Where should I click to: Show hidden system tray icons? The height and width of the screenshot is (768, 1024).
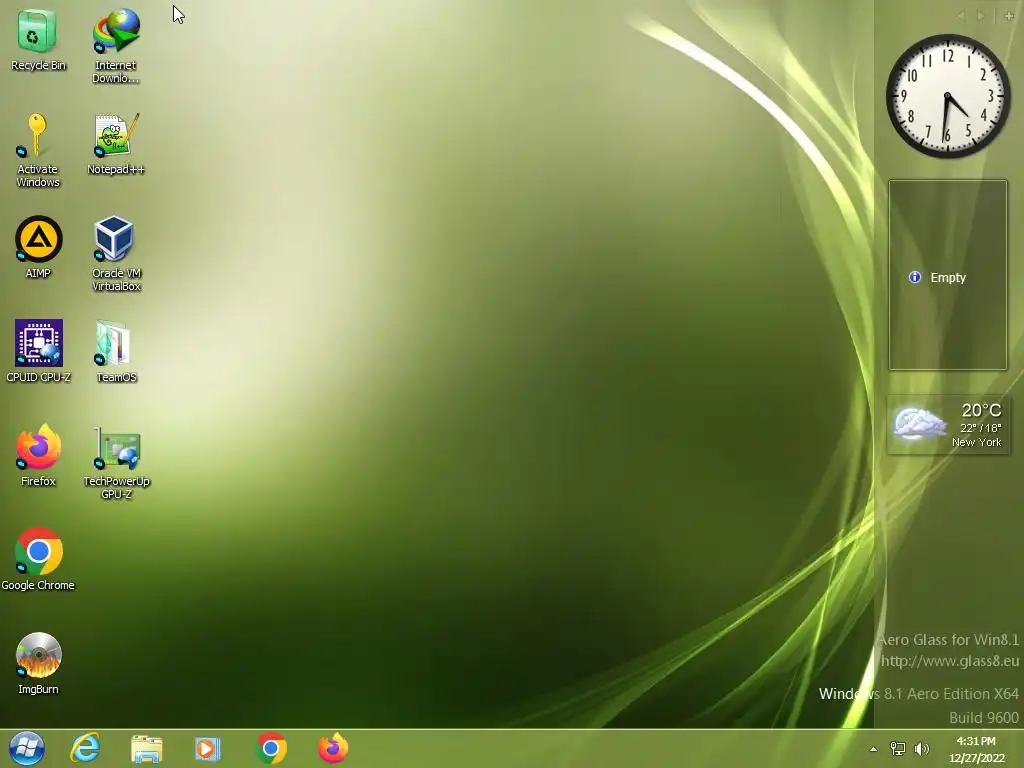873,749
